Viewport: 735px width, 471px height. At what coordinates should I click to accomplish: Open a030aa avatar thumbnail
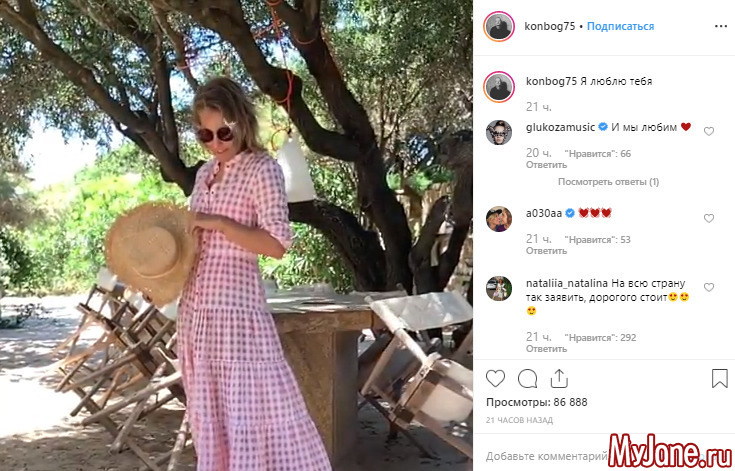[499, 219]
